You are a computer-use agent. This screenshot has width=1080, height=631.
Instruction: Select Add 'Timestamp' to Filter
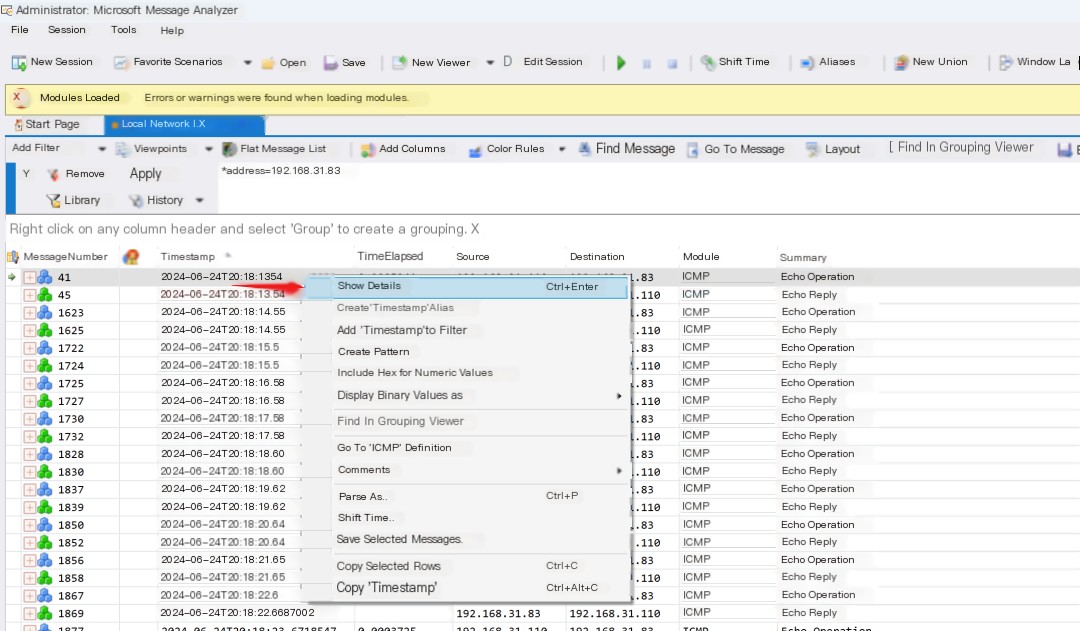[x=402, y=331]
